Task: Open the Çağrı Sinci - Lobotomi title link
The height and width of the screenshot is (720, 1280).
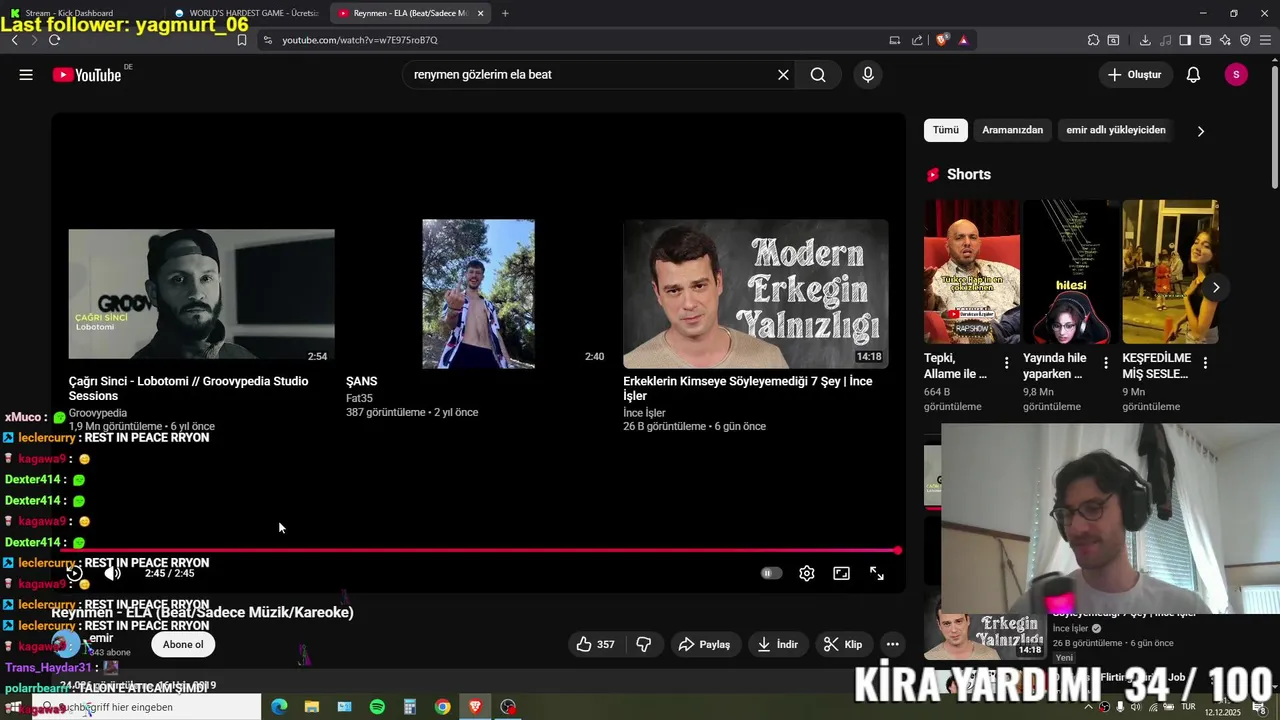Action: (x=188, y=388)
